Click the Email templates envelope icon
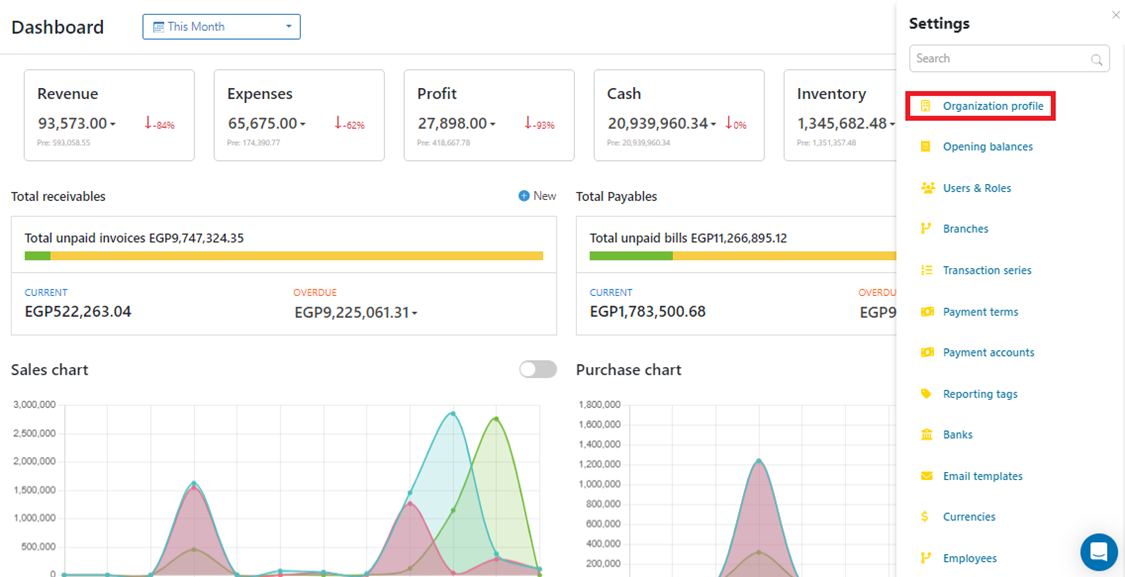The image size is (1125, 577). tap(926, 476)
